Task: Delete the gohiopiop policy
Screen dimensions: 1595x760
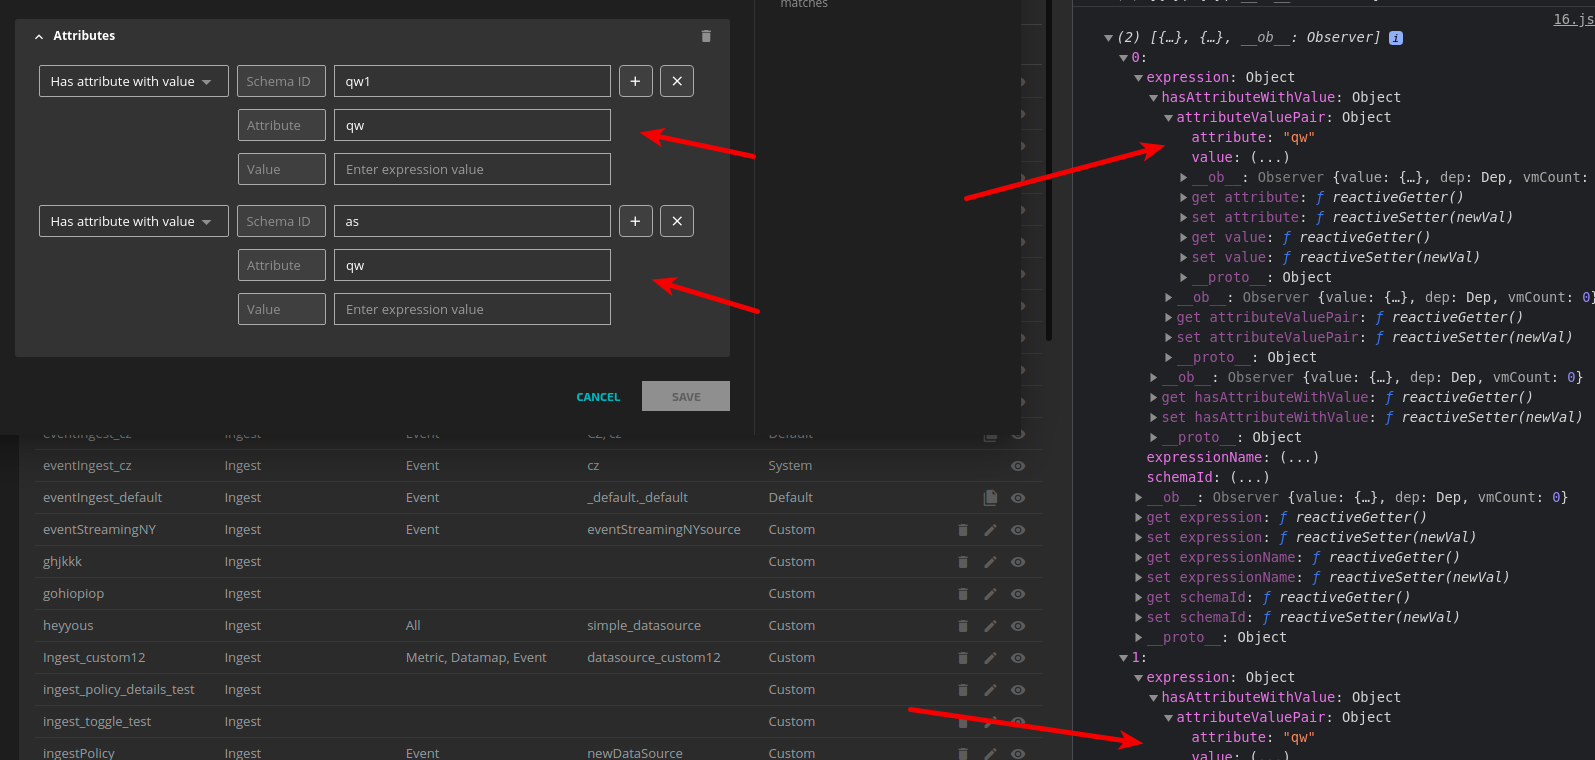Action: 963,594
